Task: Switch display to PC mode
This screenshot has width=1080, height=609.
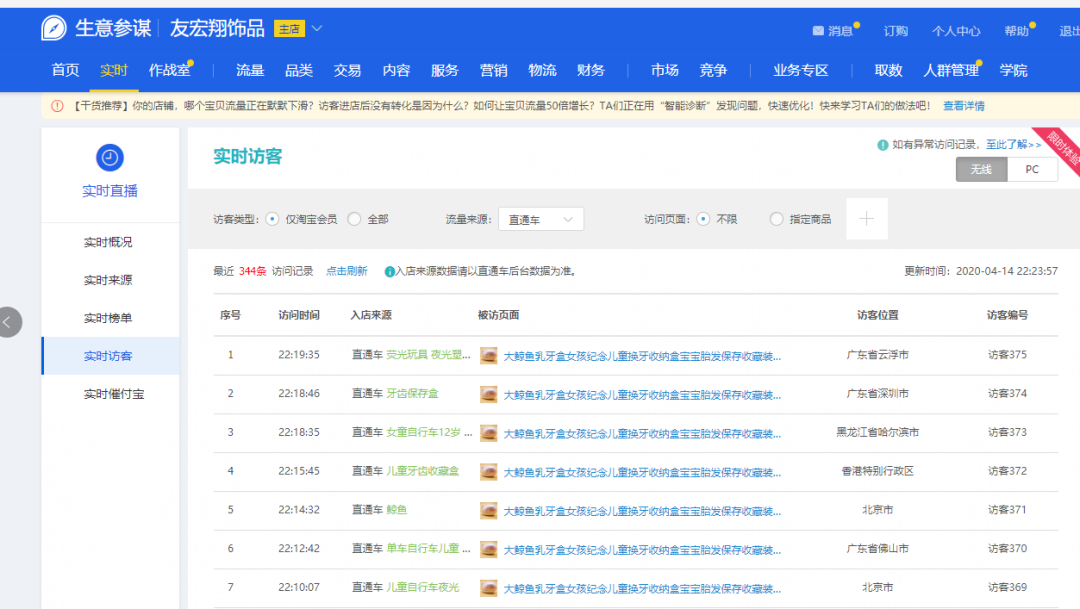Action: tap(1032, 170)
